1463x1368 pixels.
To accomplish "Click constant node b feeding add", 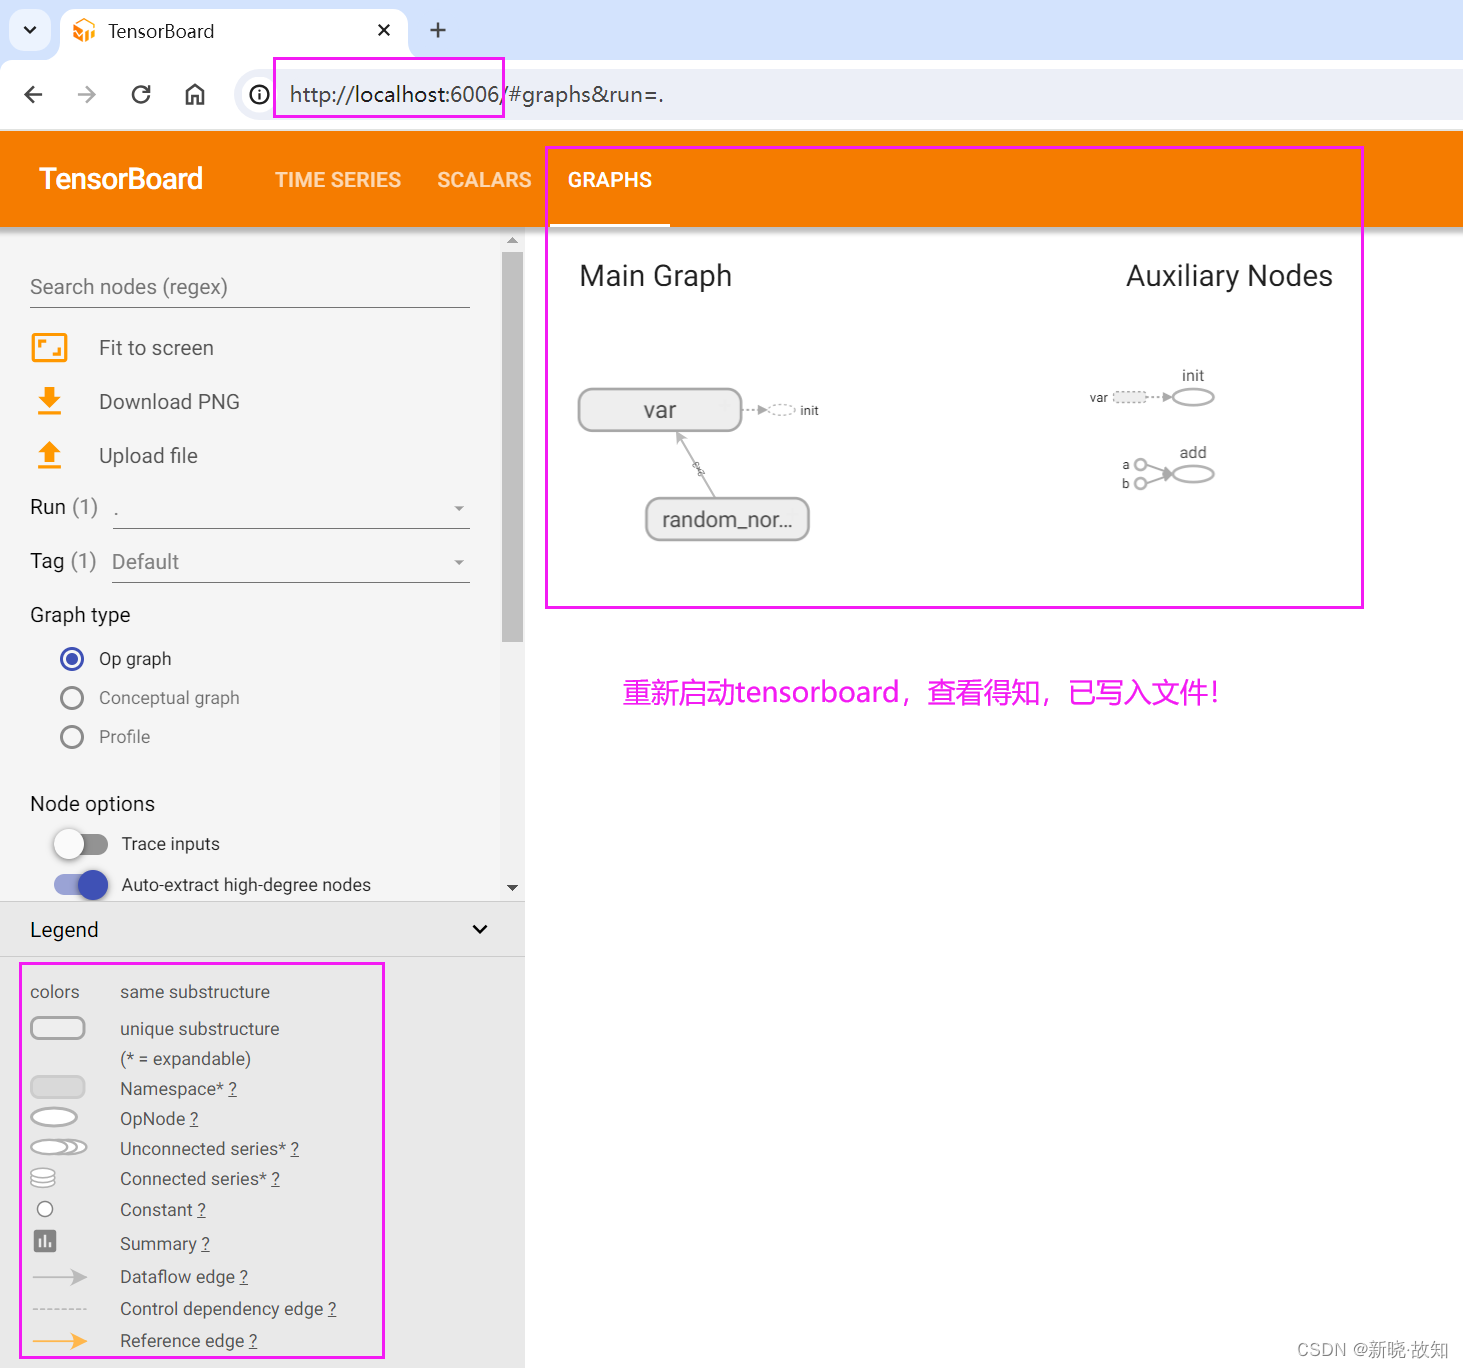I will point(1140,483).
